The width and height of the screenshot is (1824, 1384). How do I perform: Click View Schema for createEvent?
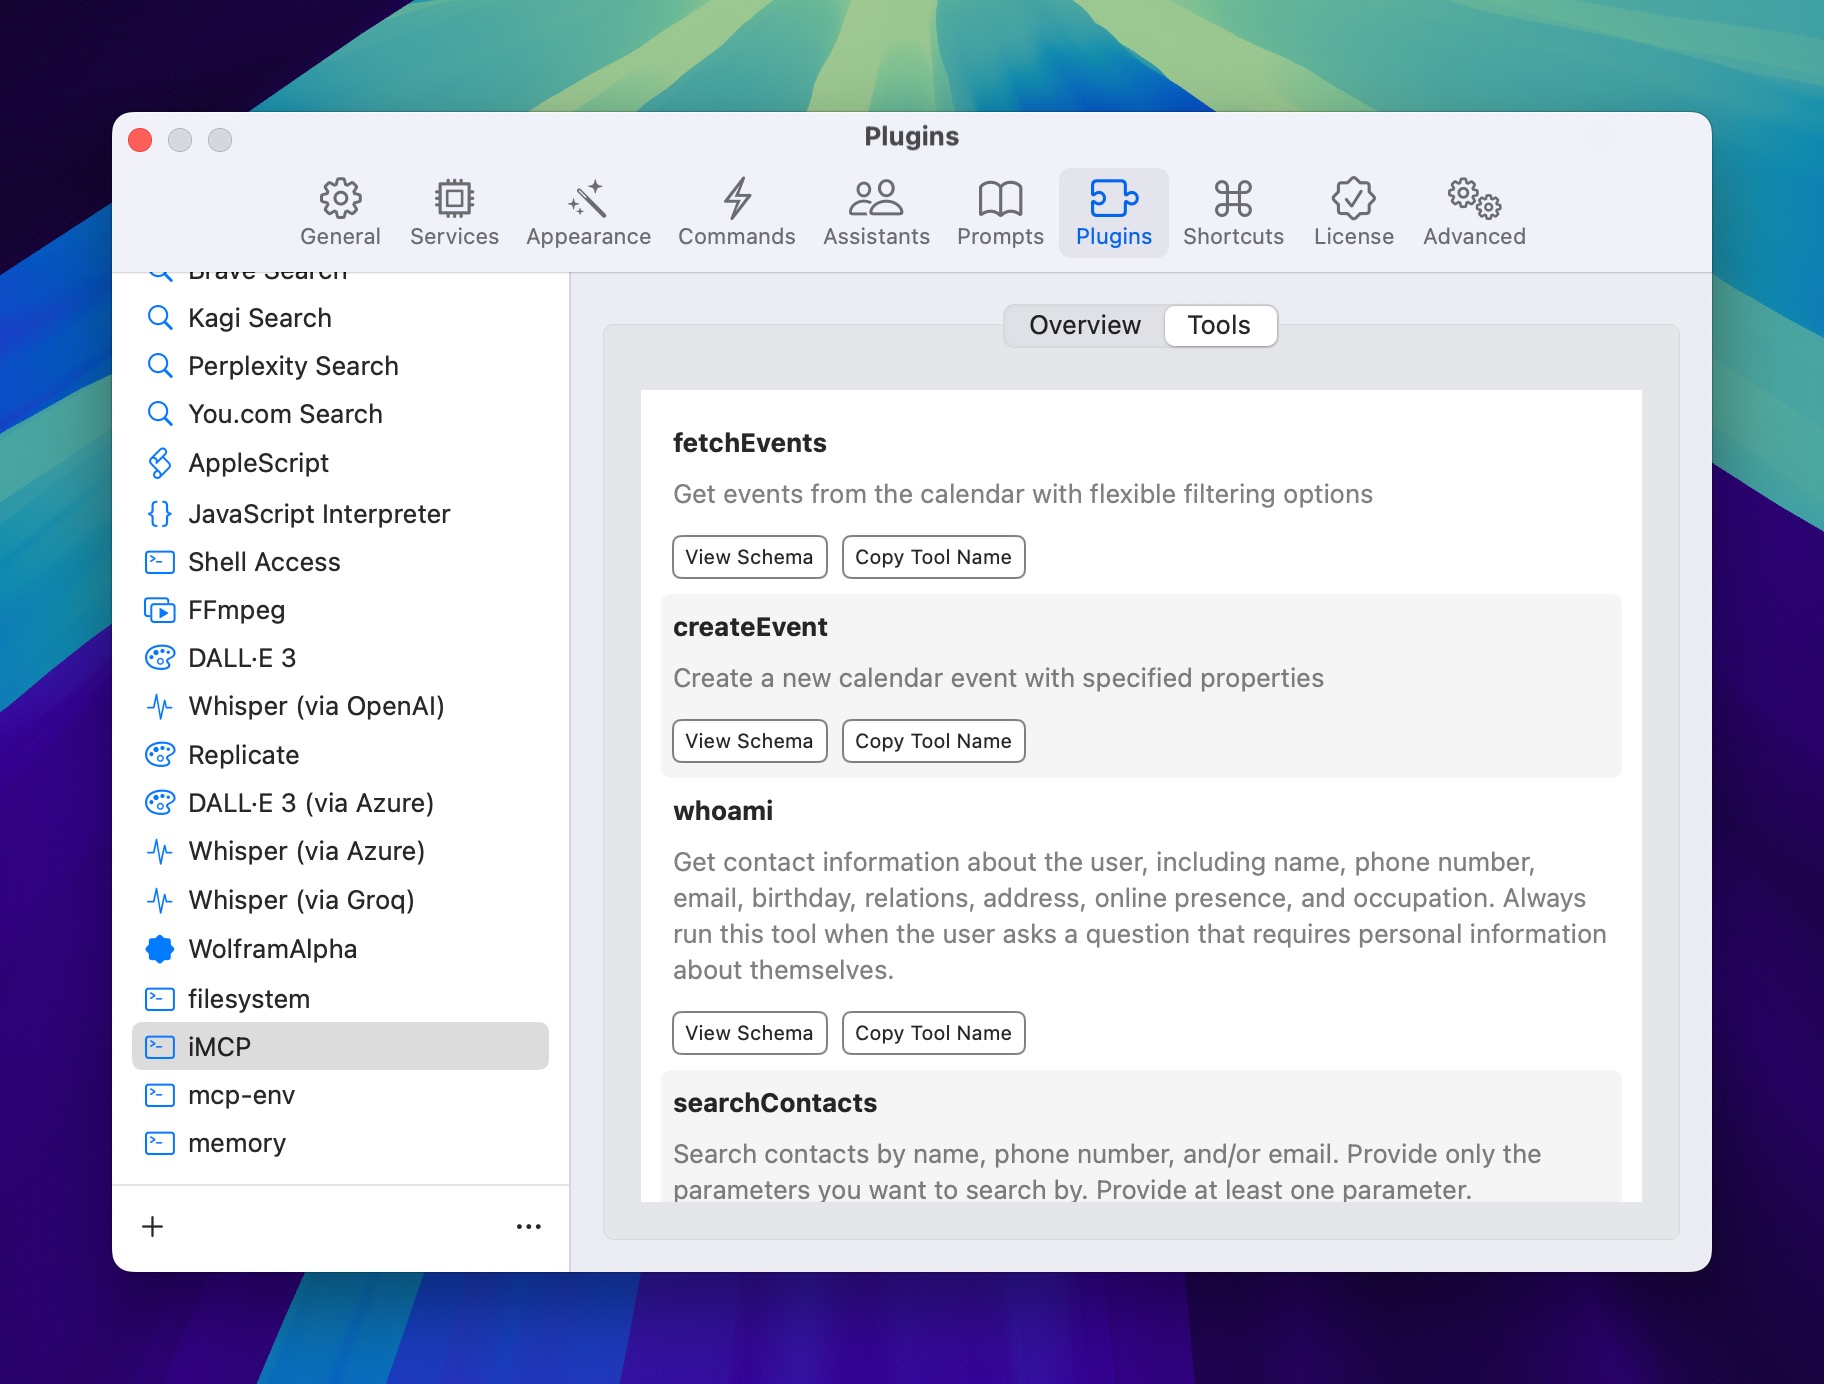(749, 741)
